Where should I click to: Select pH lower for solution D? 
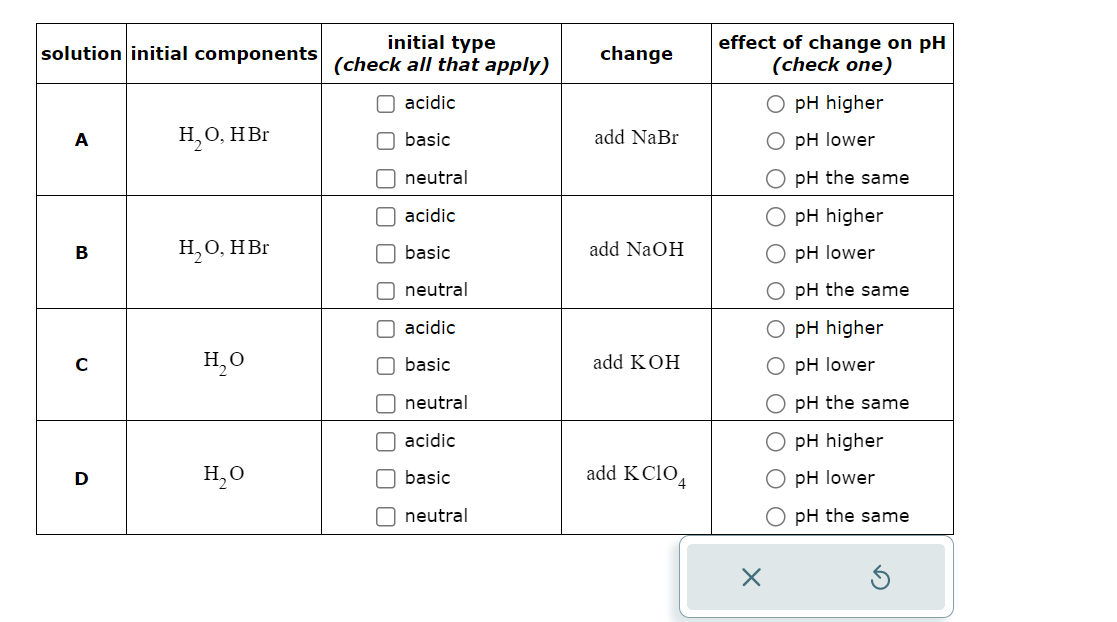coord(776,478)
